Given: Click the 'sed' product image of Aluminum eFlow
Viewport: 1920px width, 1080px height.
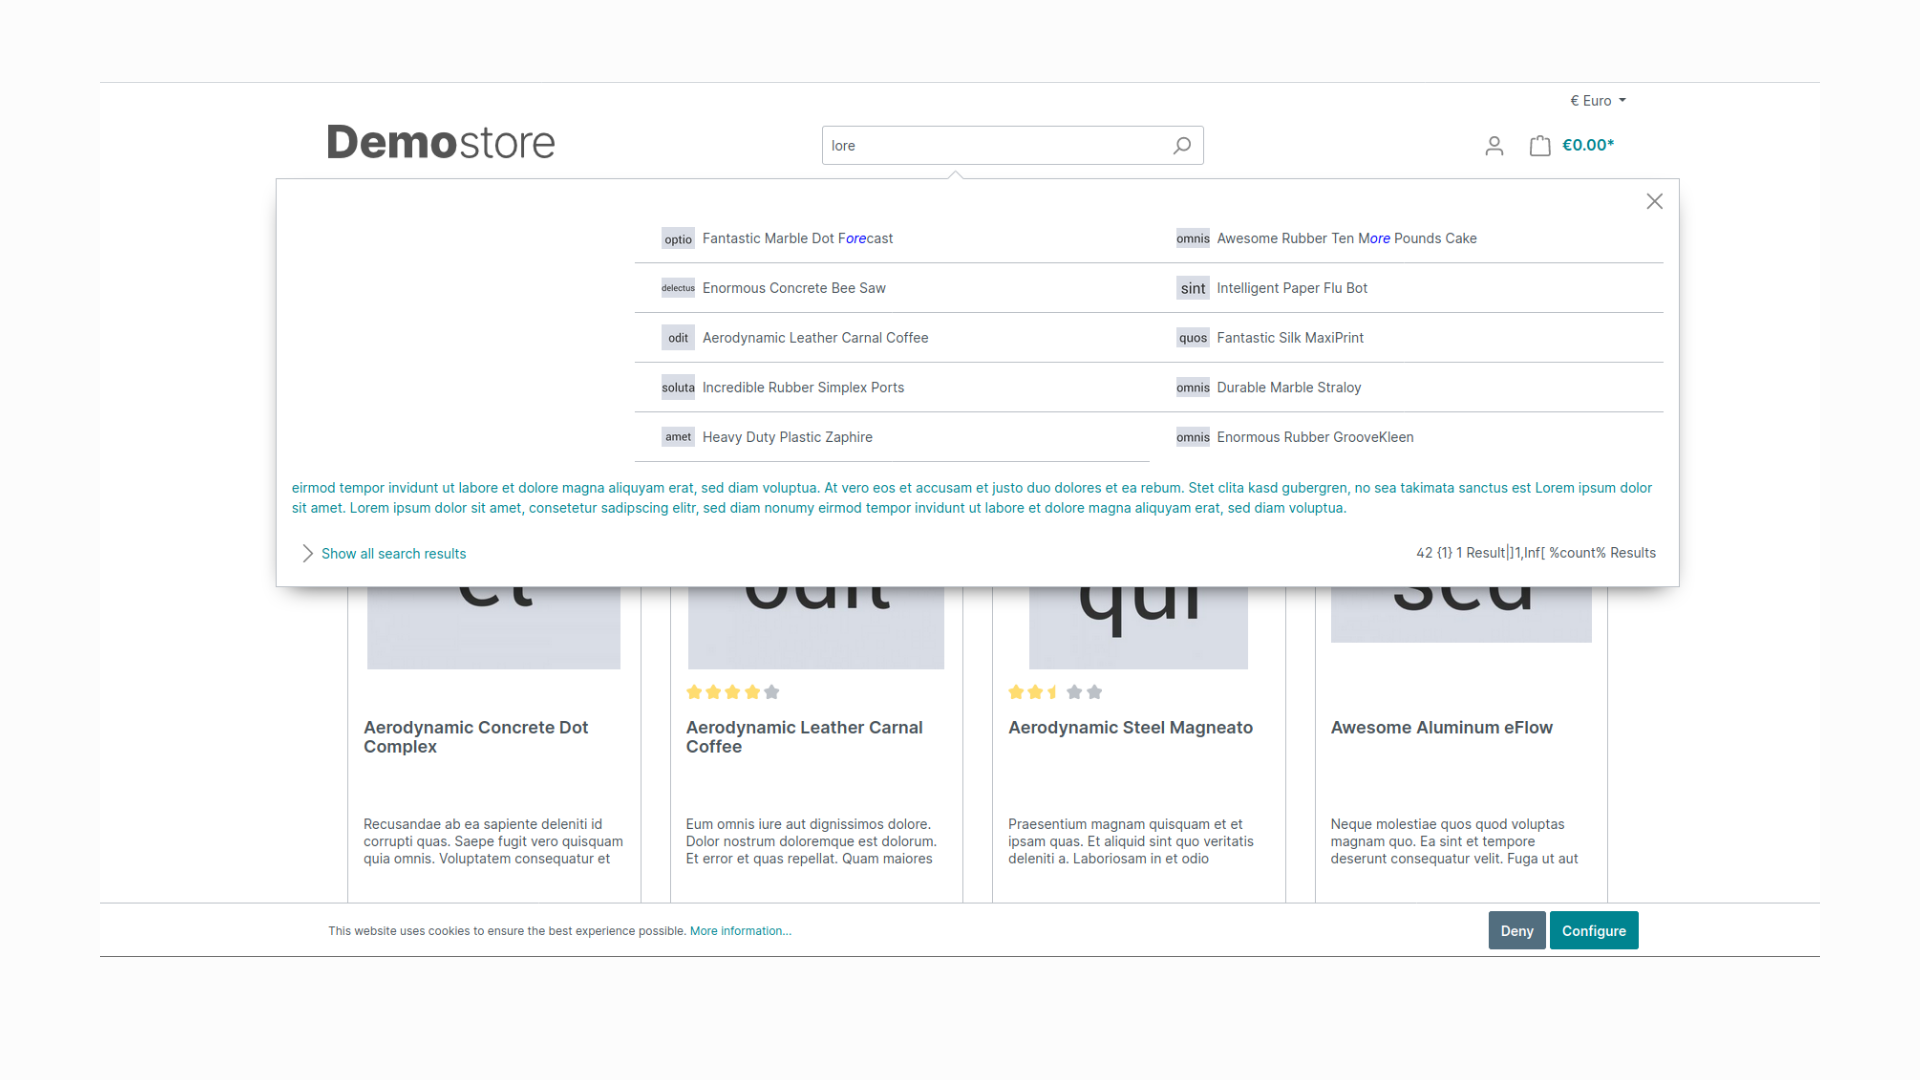Looking at the screenshot, I should (1461, 615).
